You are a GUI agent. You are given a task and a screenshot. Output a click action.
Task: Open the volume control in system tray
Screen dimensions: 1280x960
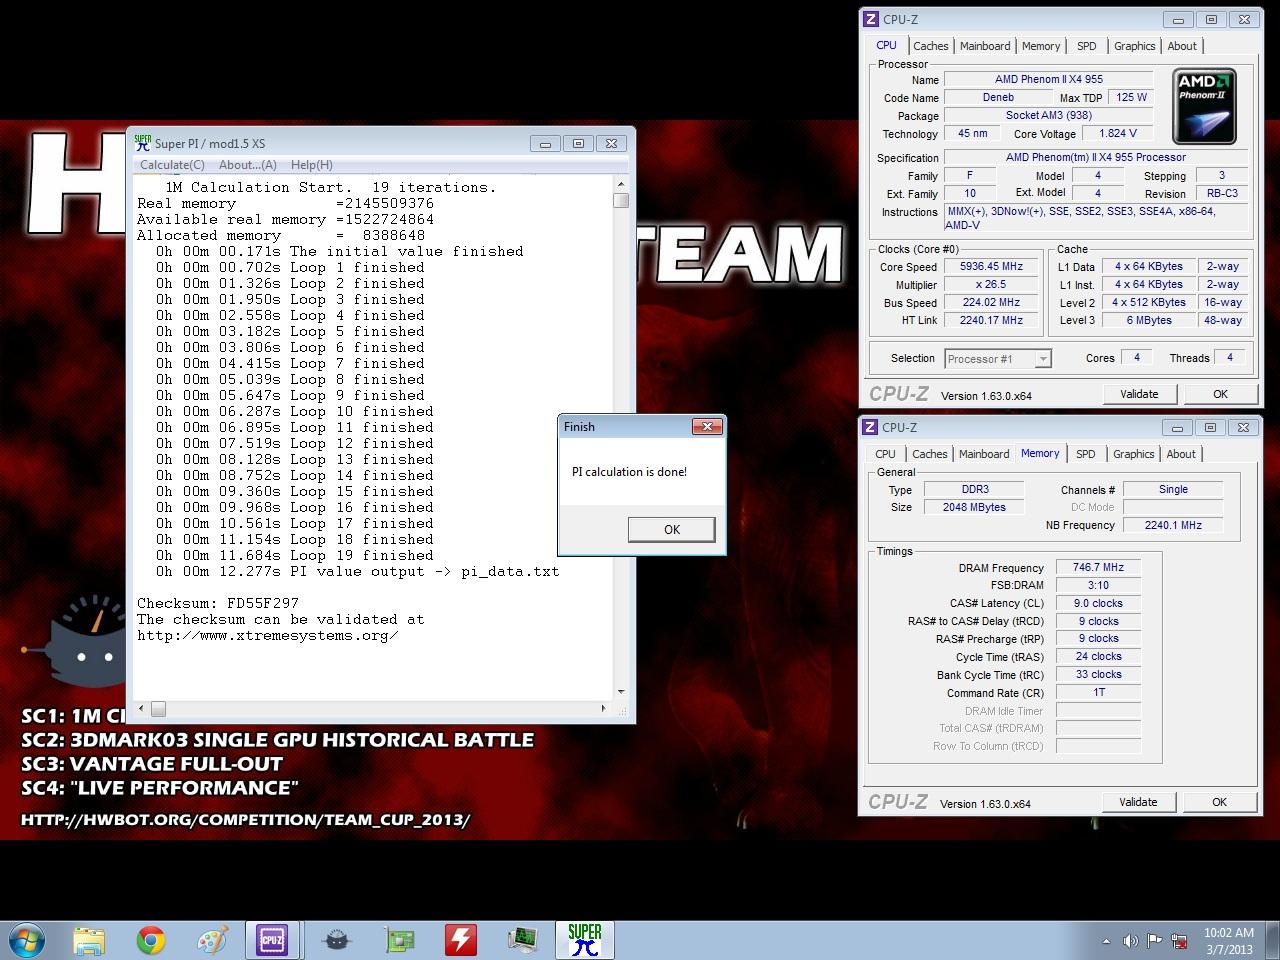(1130, 941)
